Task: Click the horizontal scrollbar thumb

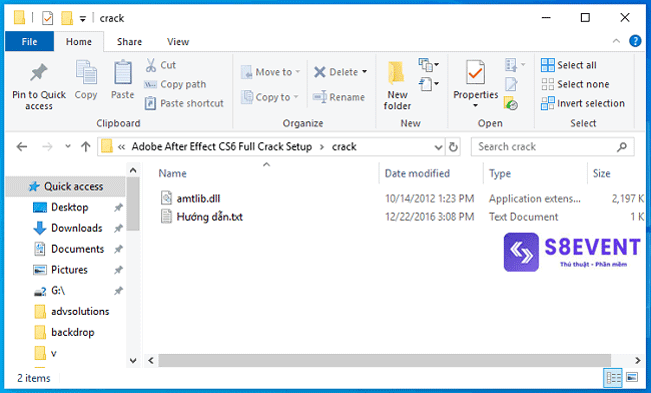Action: coord(384,360)
